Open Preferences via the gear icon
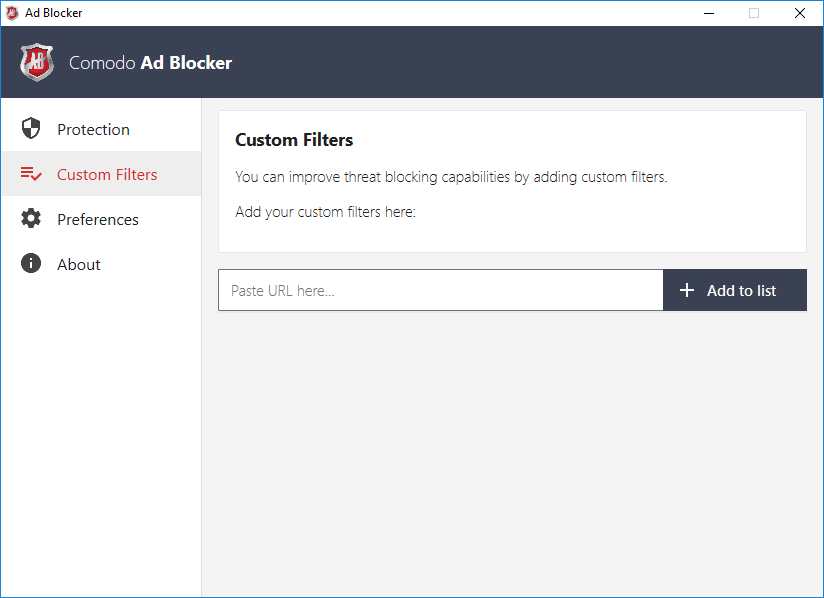 point(31,219)
